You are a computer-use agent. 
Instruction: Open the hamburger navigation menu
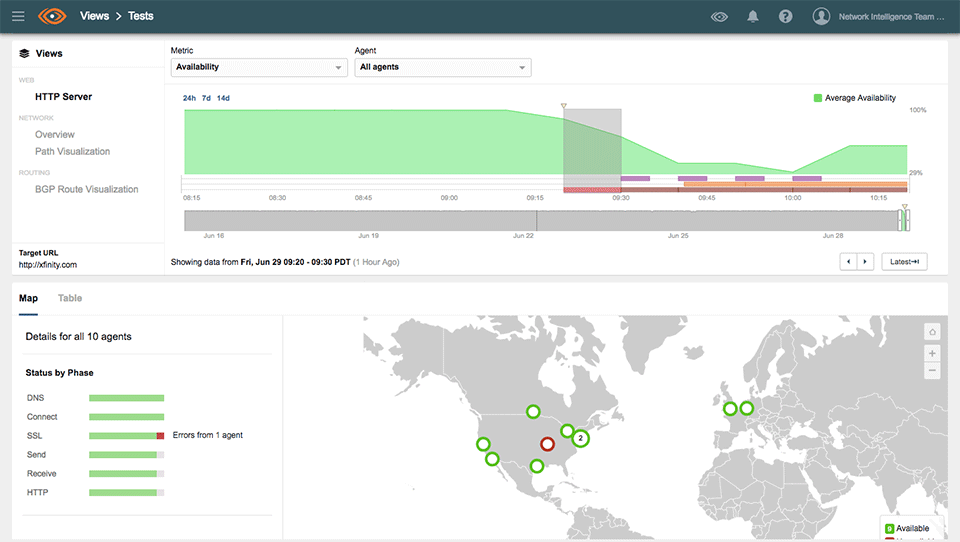[x=18, y=16]
